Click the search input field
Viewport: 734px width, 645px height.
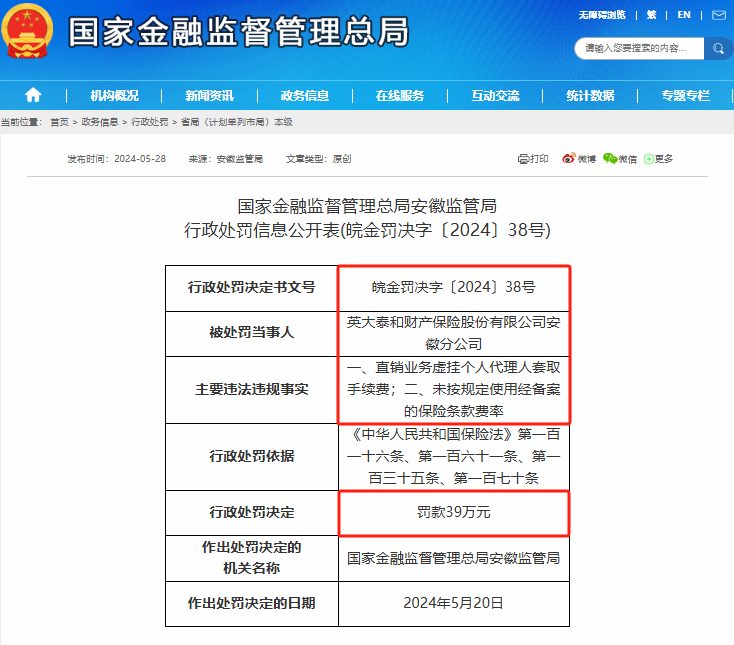(640, 48)
